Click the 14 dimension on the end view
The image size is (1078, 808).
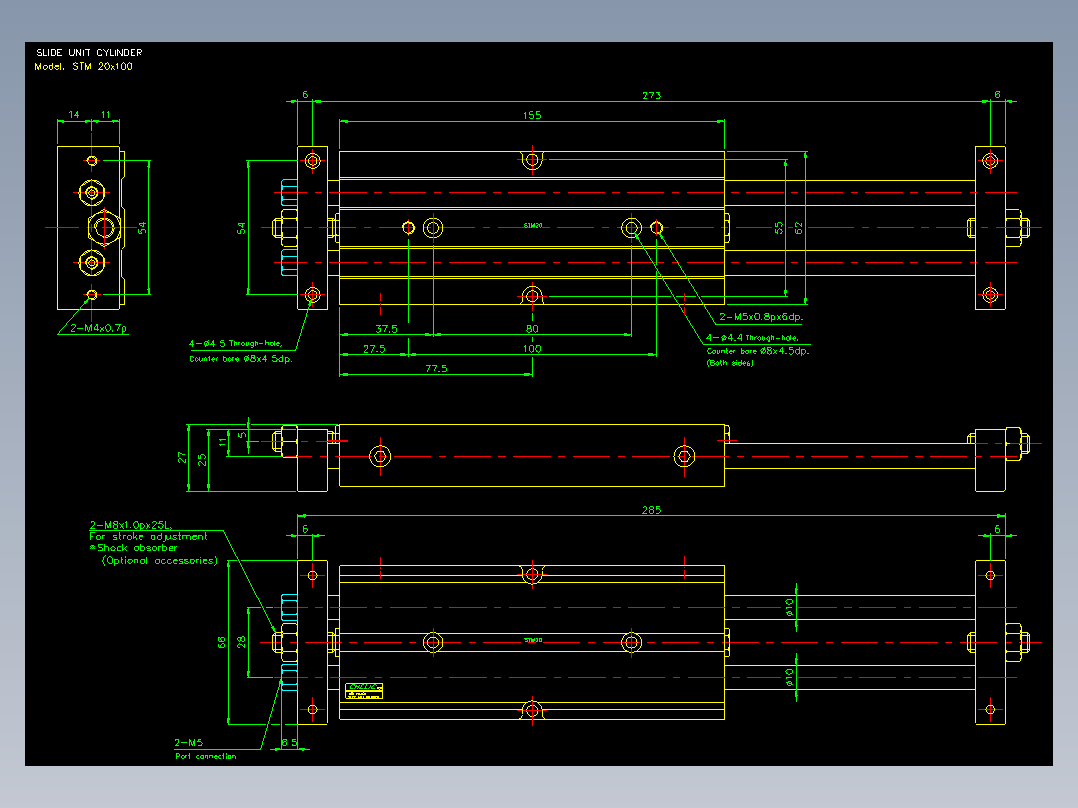pyautogui.click(x=74, y=115)
